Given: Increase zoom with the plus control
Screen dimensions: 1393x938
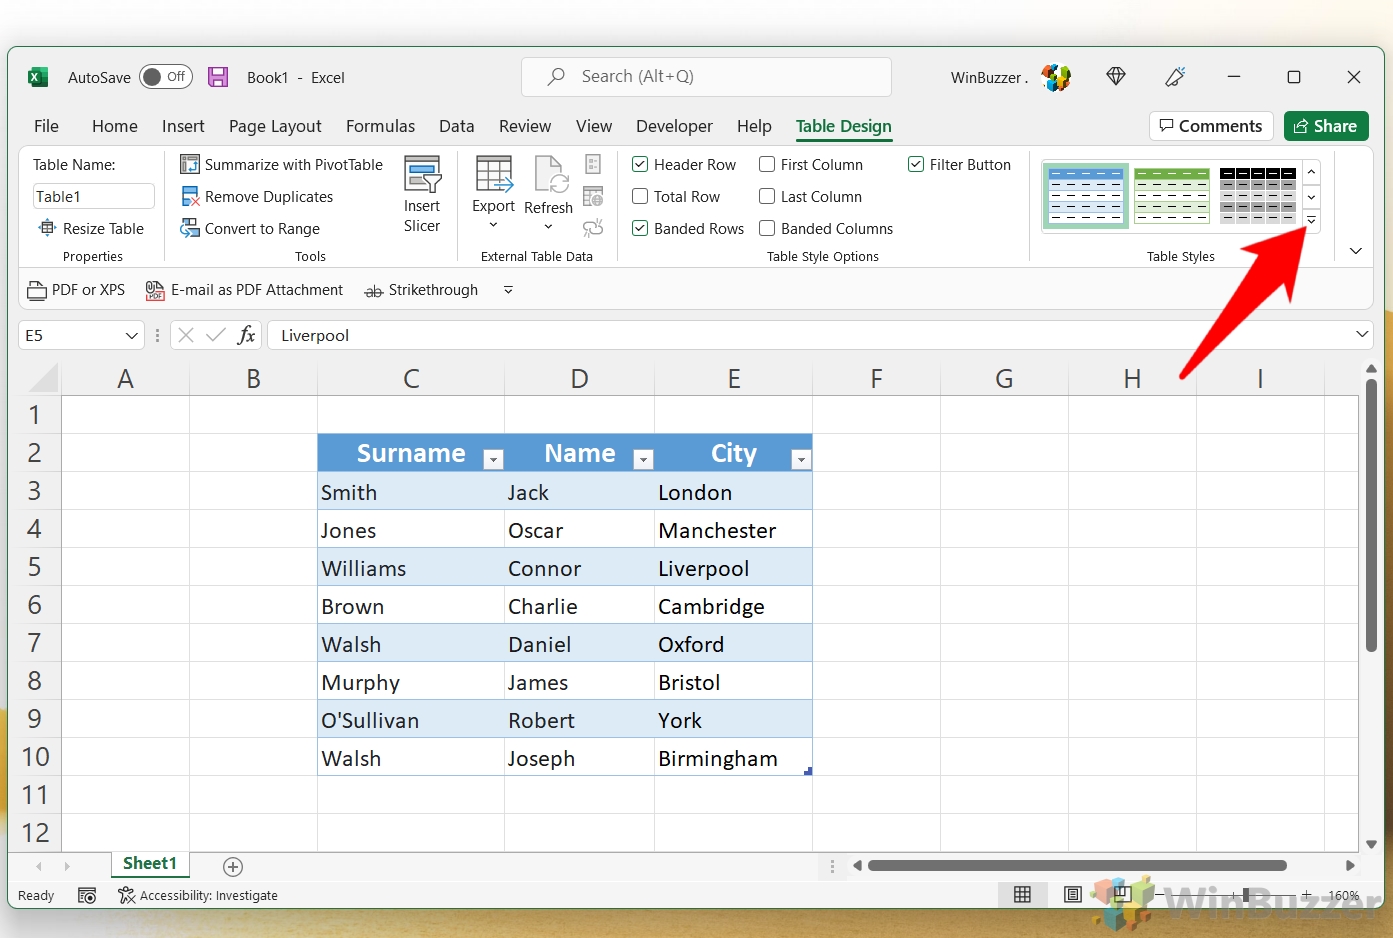Looking at the screenshot, I should click(x=1307, y=895).
